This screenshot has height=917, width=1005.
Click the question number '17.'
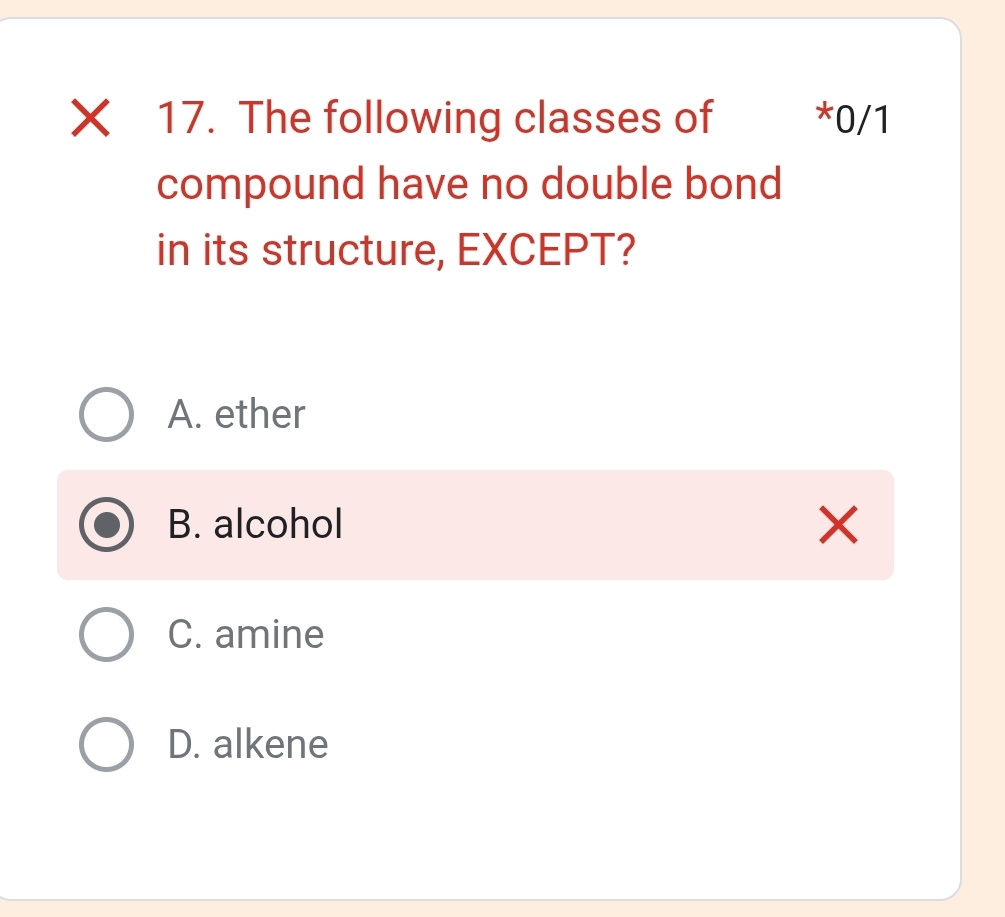189,119
